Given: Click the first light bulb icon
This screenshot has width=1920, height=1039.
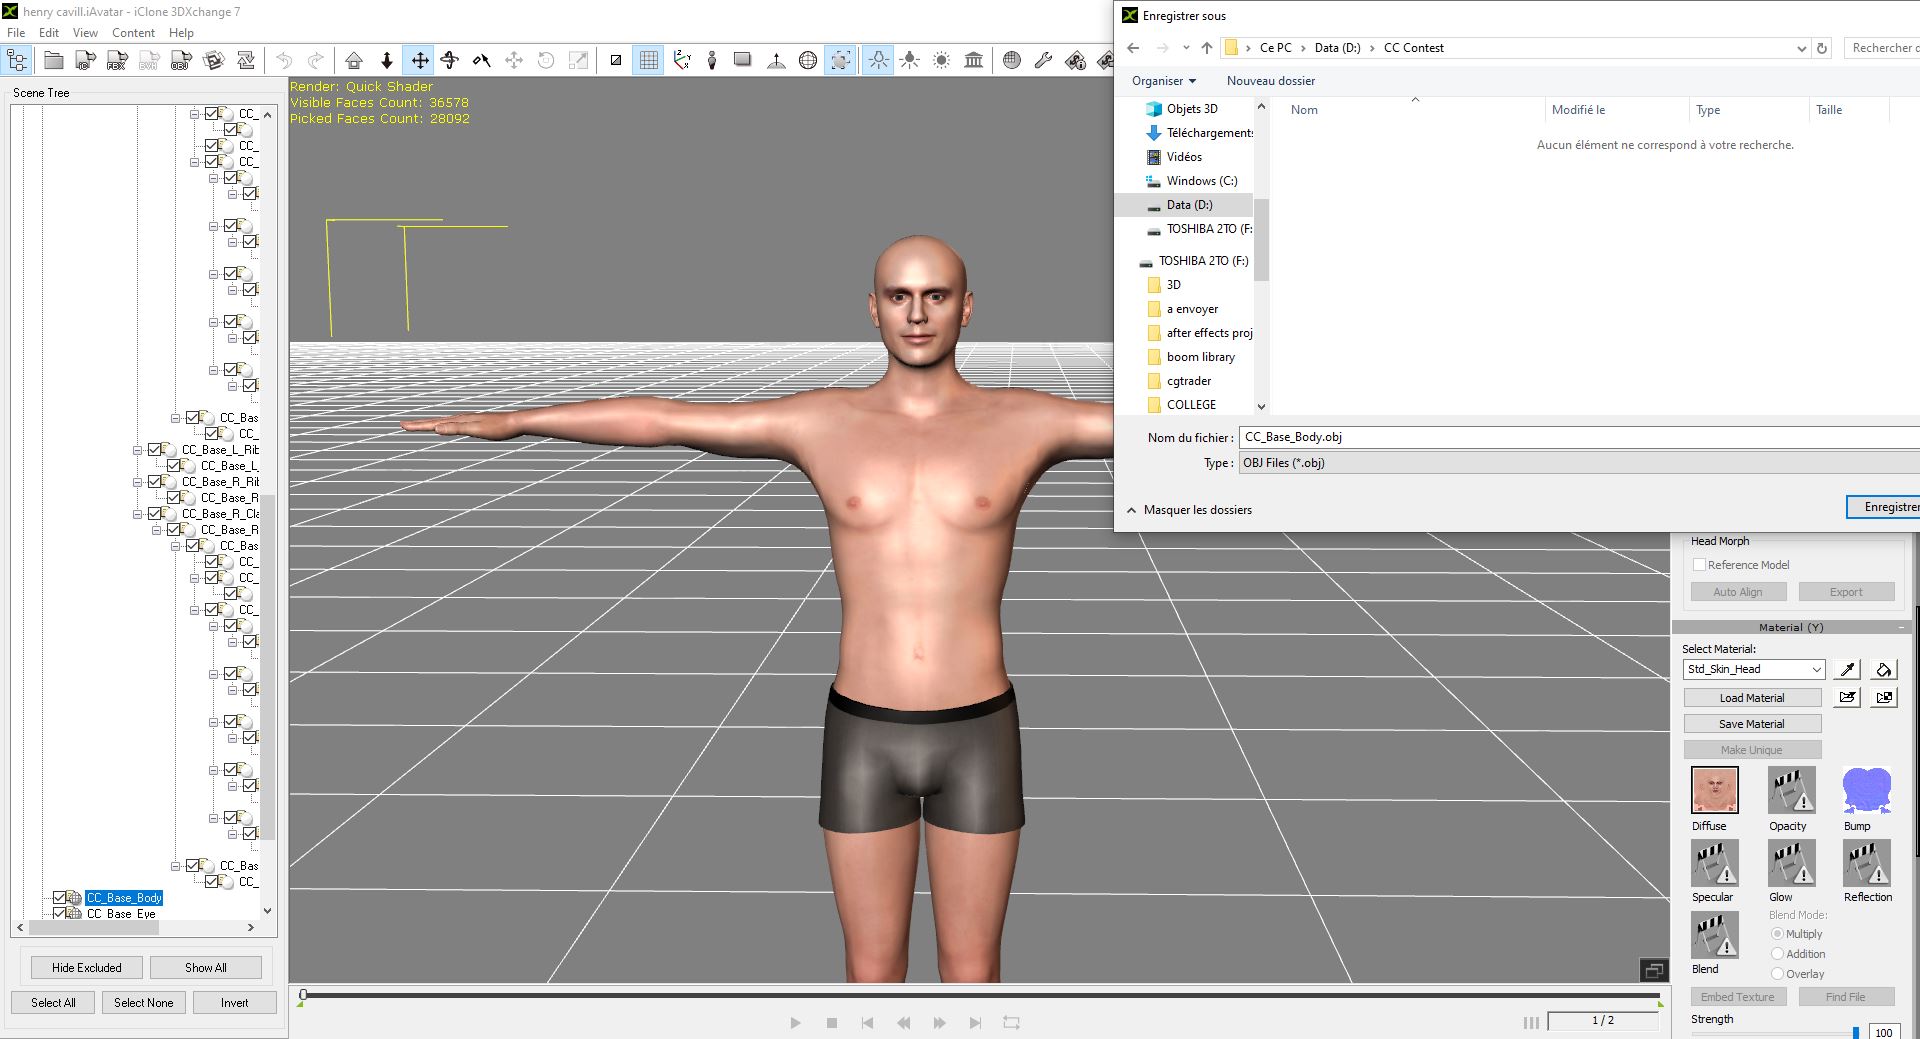Looking at the screenshot, I should coord(878,61).
